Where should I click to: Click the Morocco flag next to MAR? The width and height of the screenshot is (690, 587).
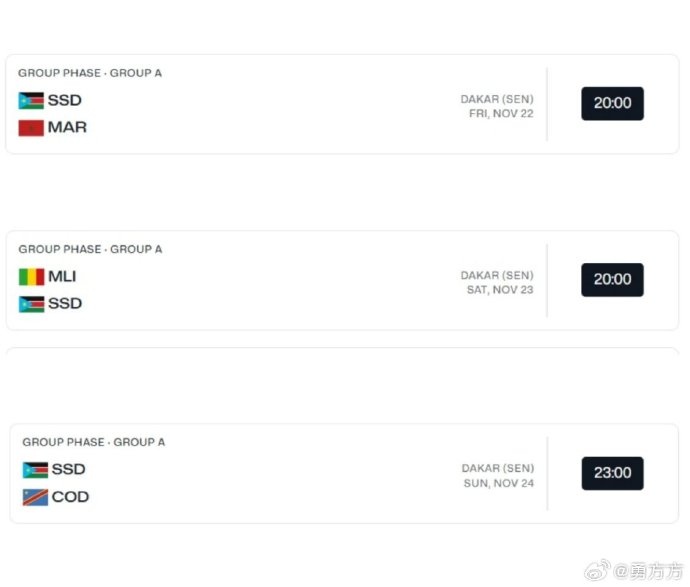click(x=31, y=128)
